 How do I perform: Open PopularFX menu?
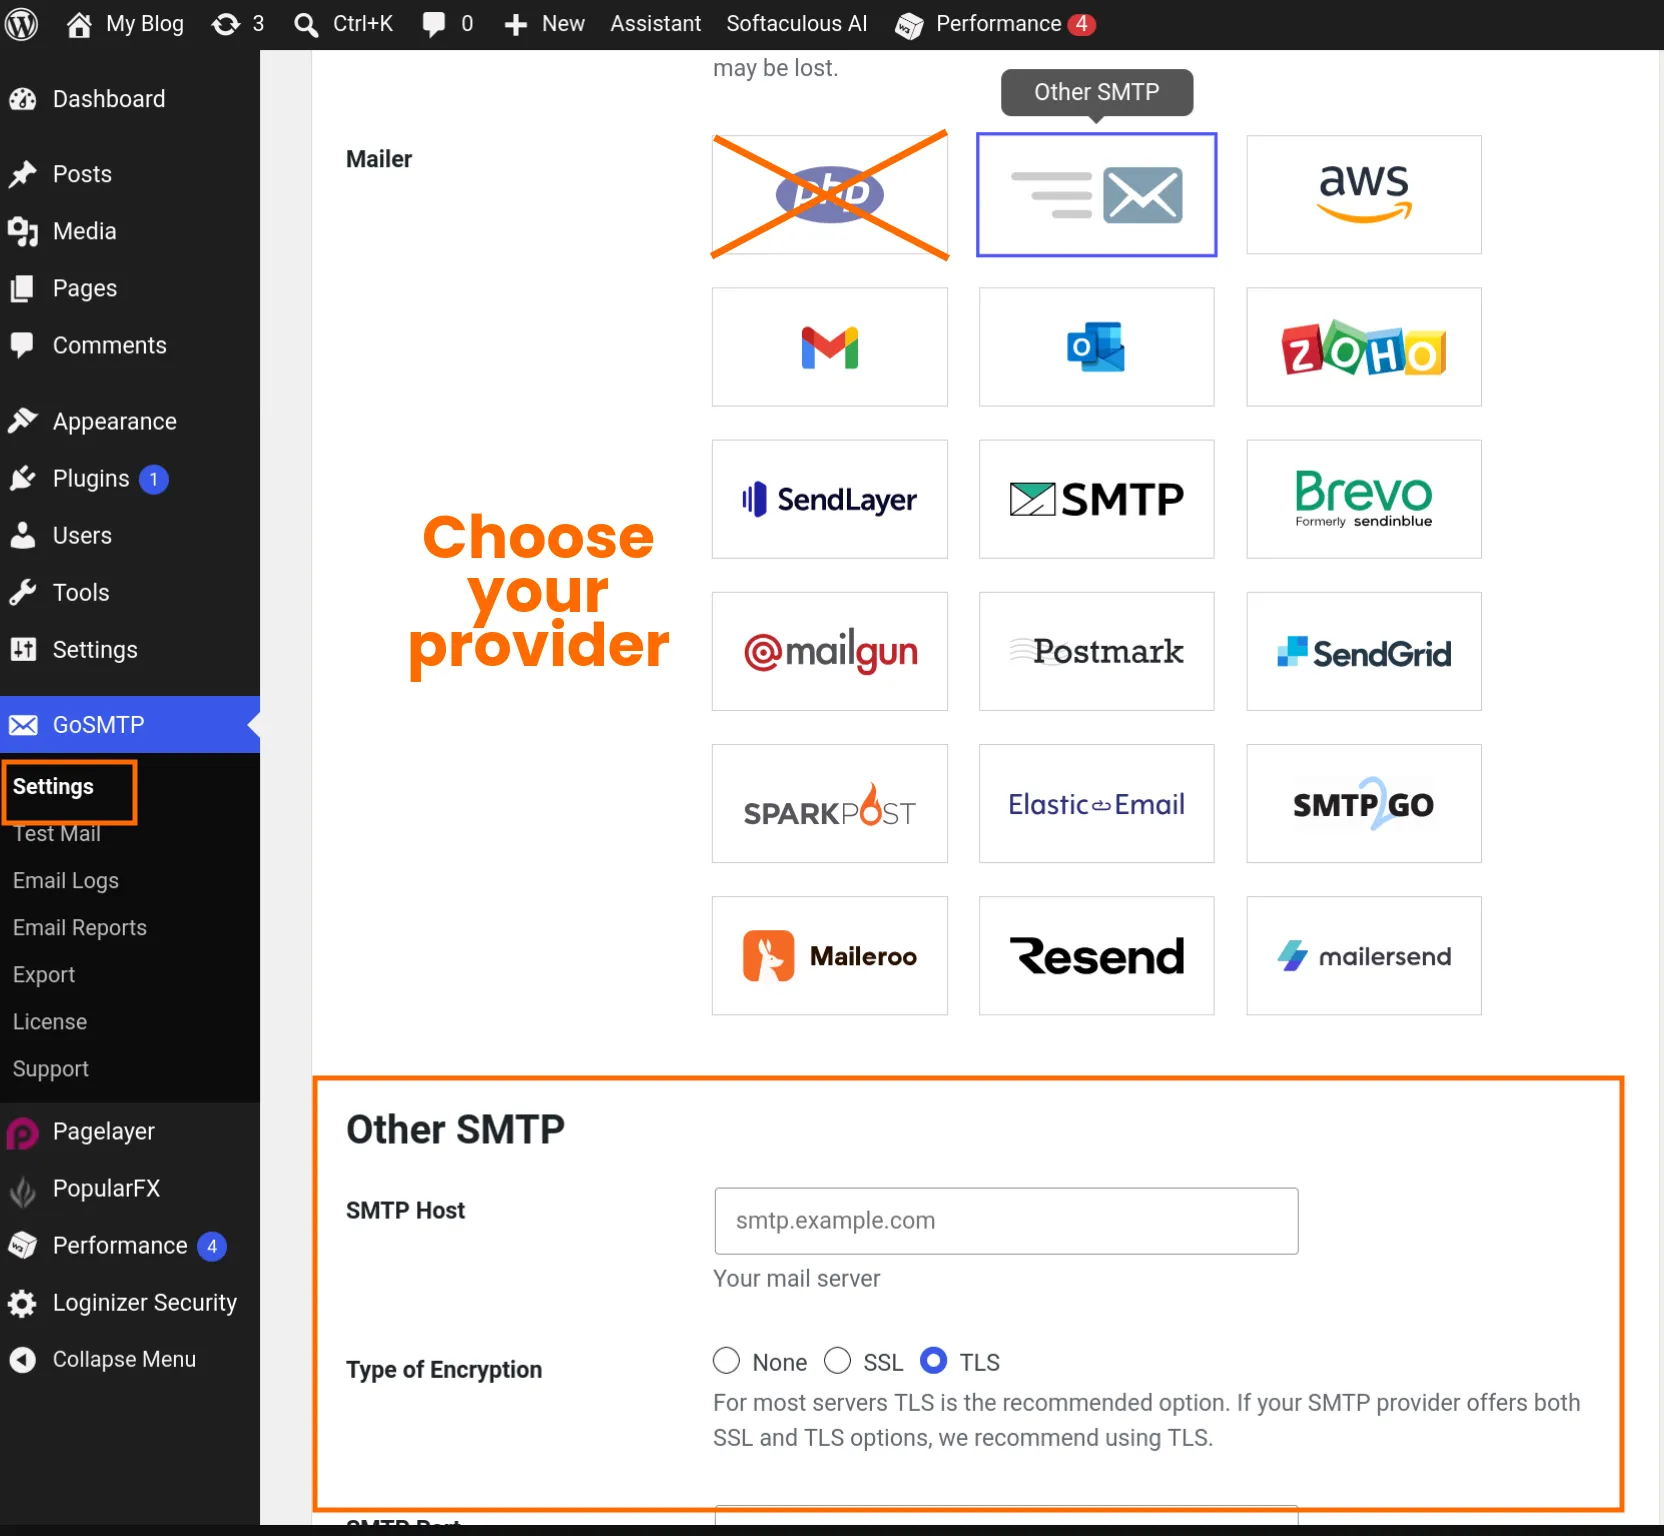pos(130,1189)
